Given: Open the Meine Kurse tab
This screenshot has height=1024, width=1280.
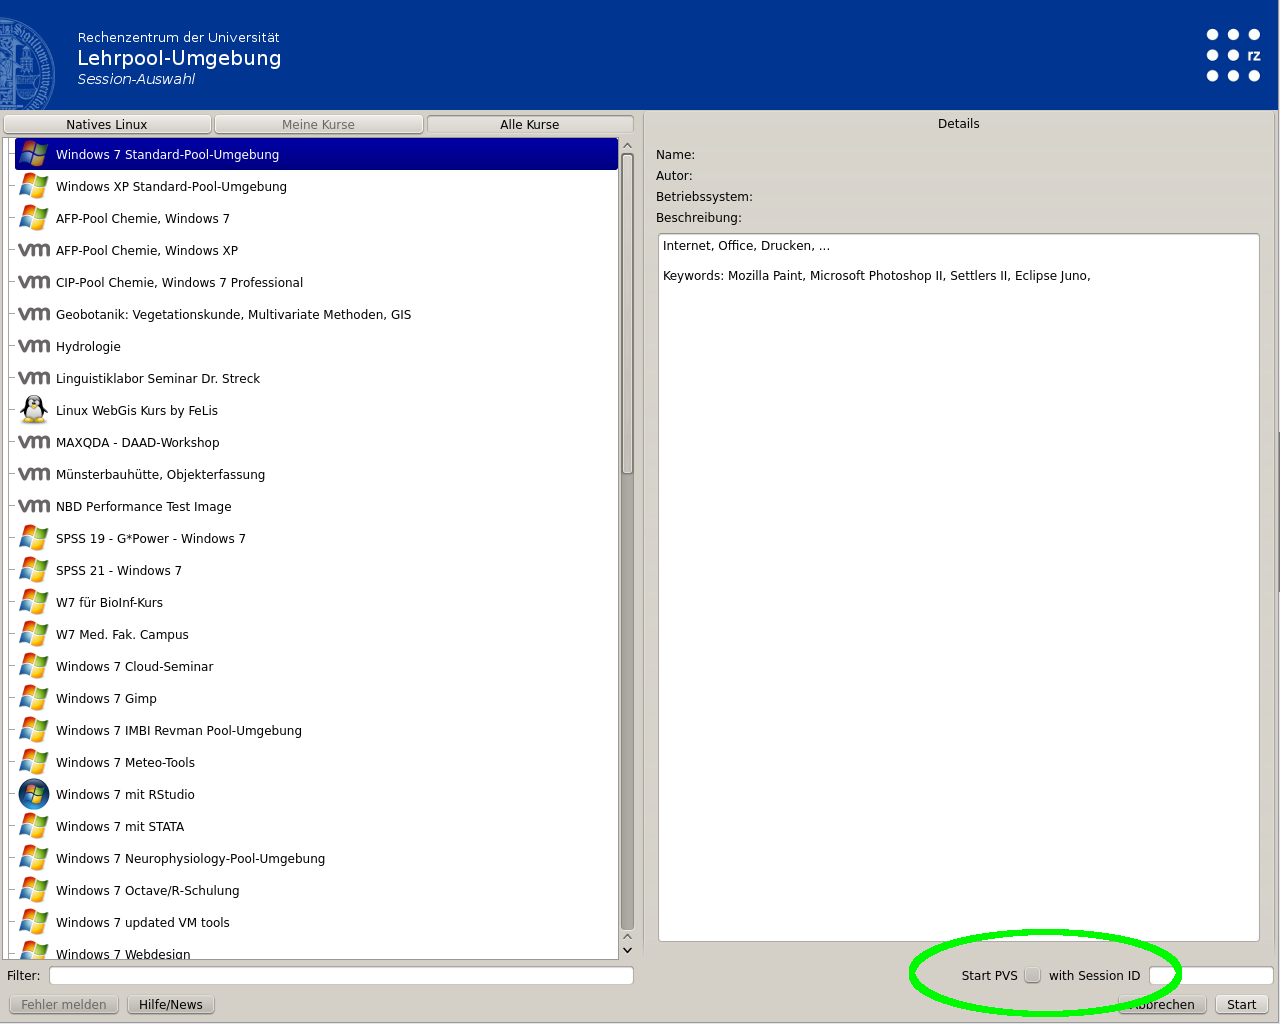Looking at the screenshot, I should (318, 125).
